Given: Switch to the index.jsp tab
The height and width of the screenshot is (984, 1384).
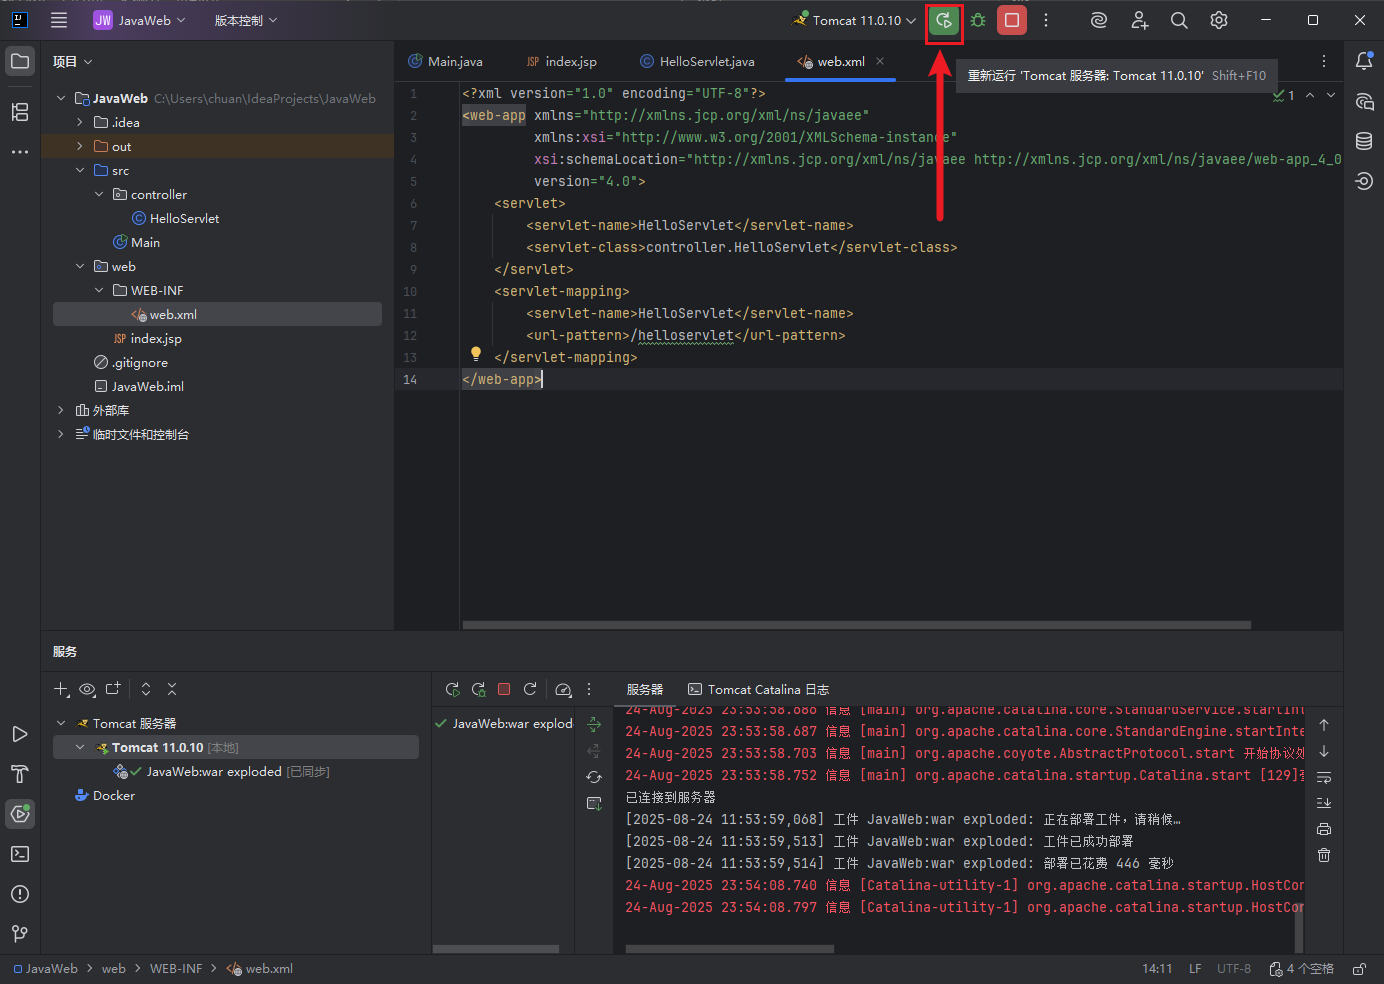Looking at the screenshot, I should coord(562,61).
